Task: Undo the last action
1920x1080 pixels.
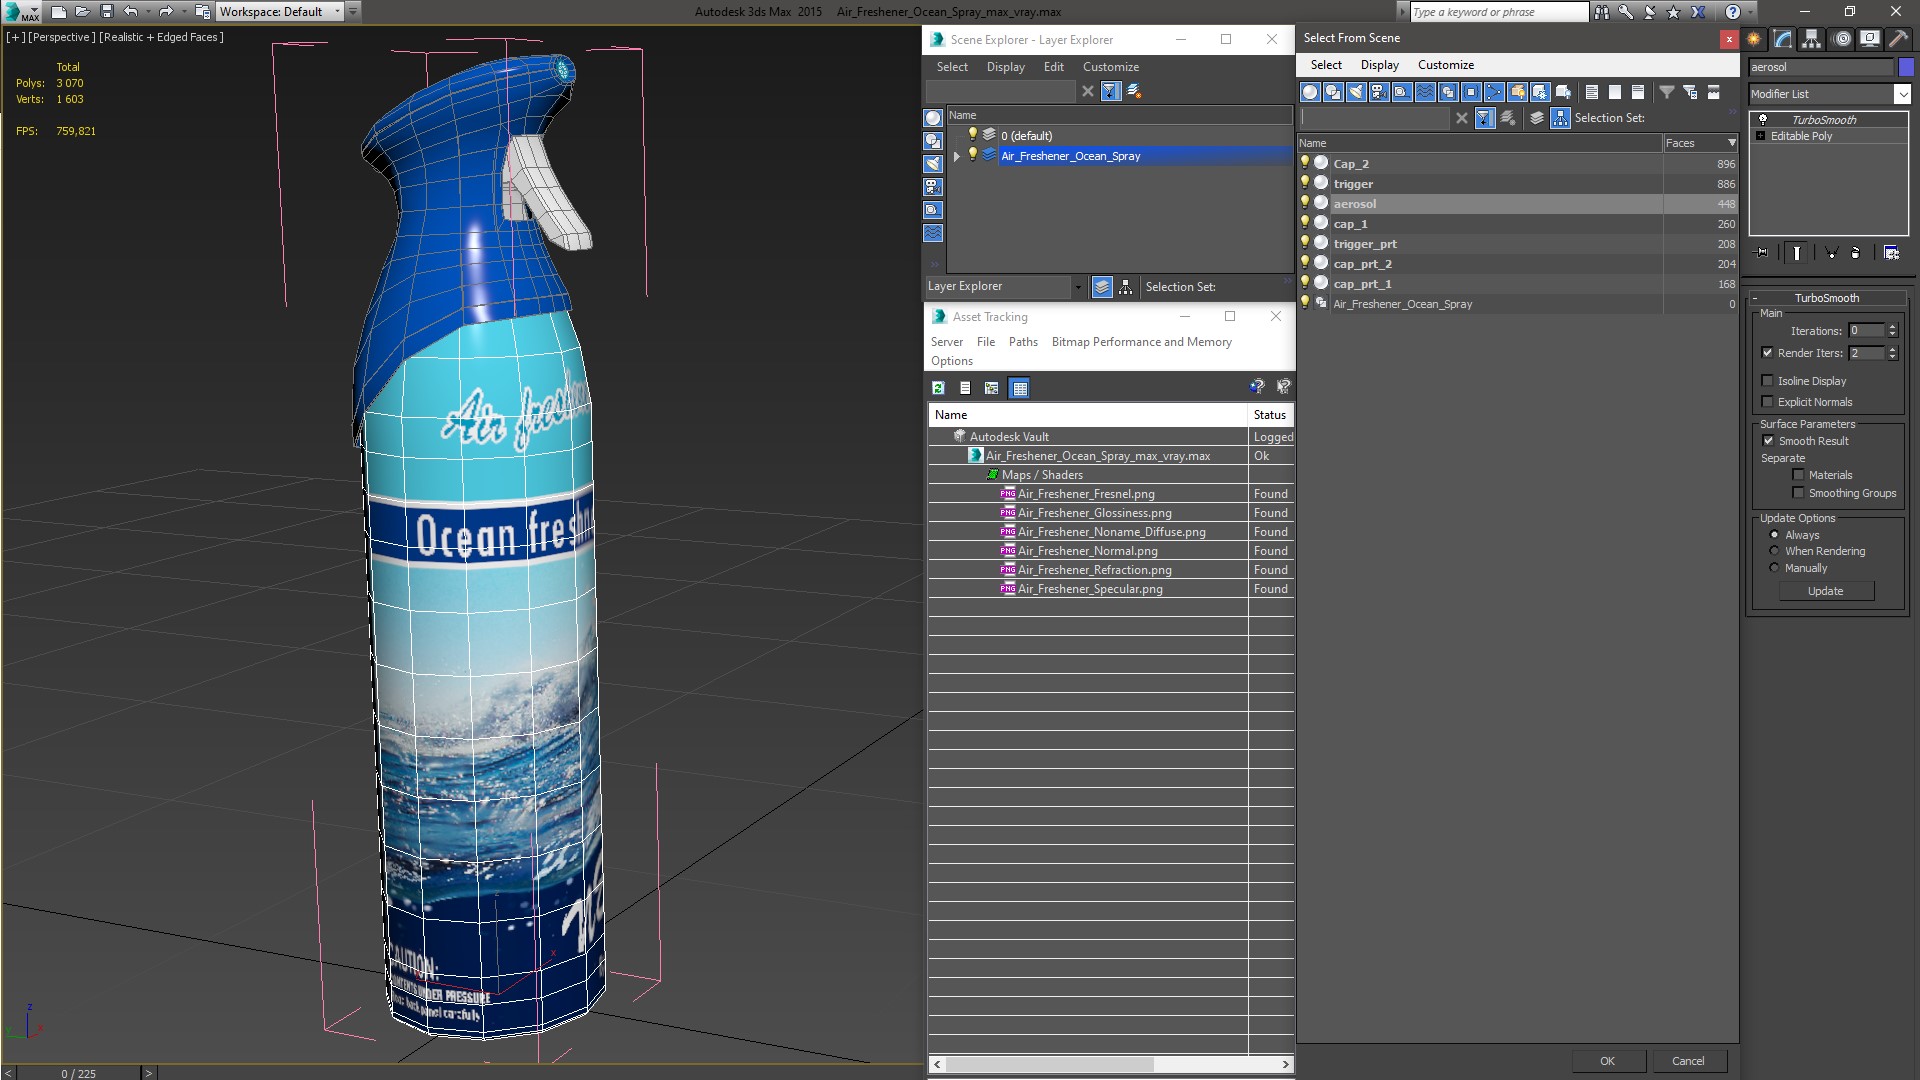Action: coord(130,12)
